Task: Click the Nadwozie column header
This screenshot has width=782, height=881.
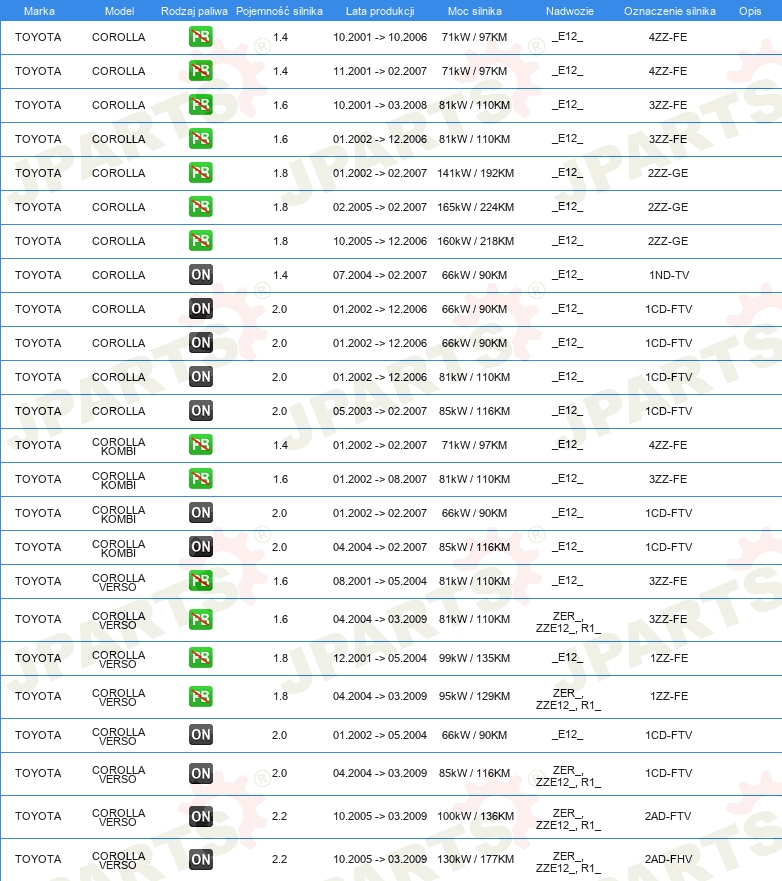Action: [x=570, y=11]
